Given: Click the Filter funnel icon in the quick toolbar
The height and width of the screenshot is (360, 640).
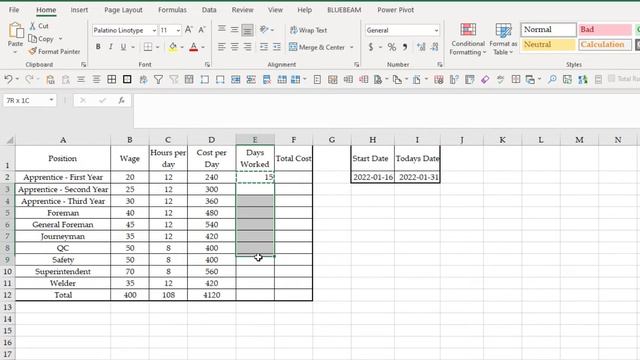Looking at the screenshot, I should pyautogui.click(x=158, y=79).
